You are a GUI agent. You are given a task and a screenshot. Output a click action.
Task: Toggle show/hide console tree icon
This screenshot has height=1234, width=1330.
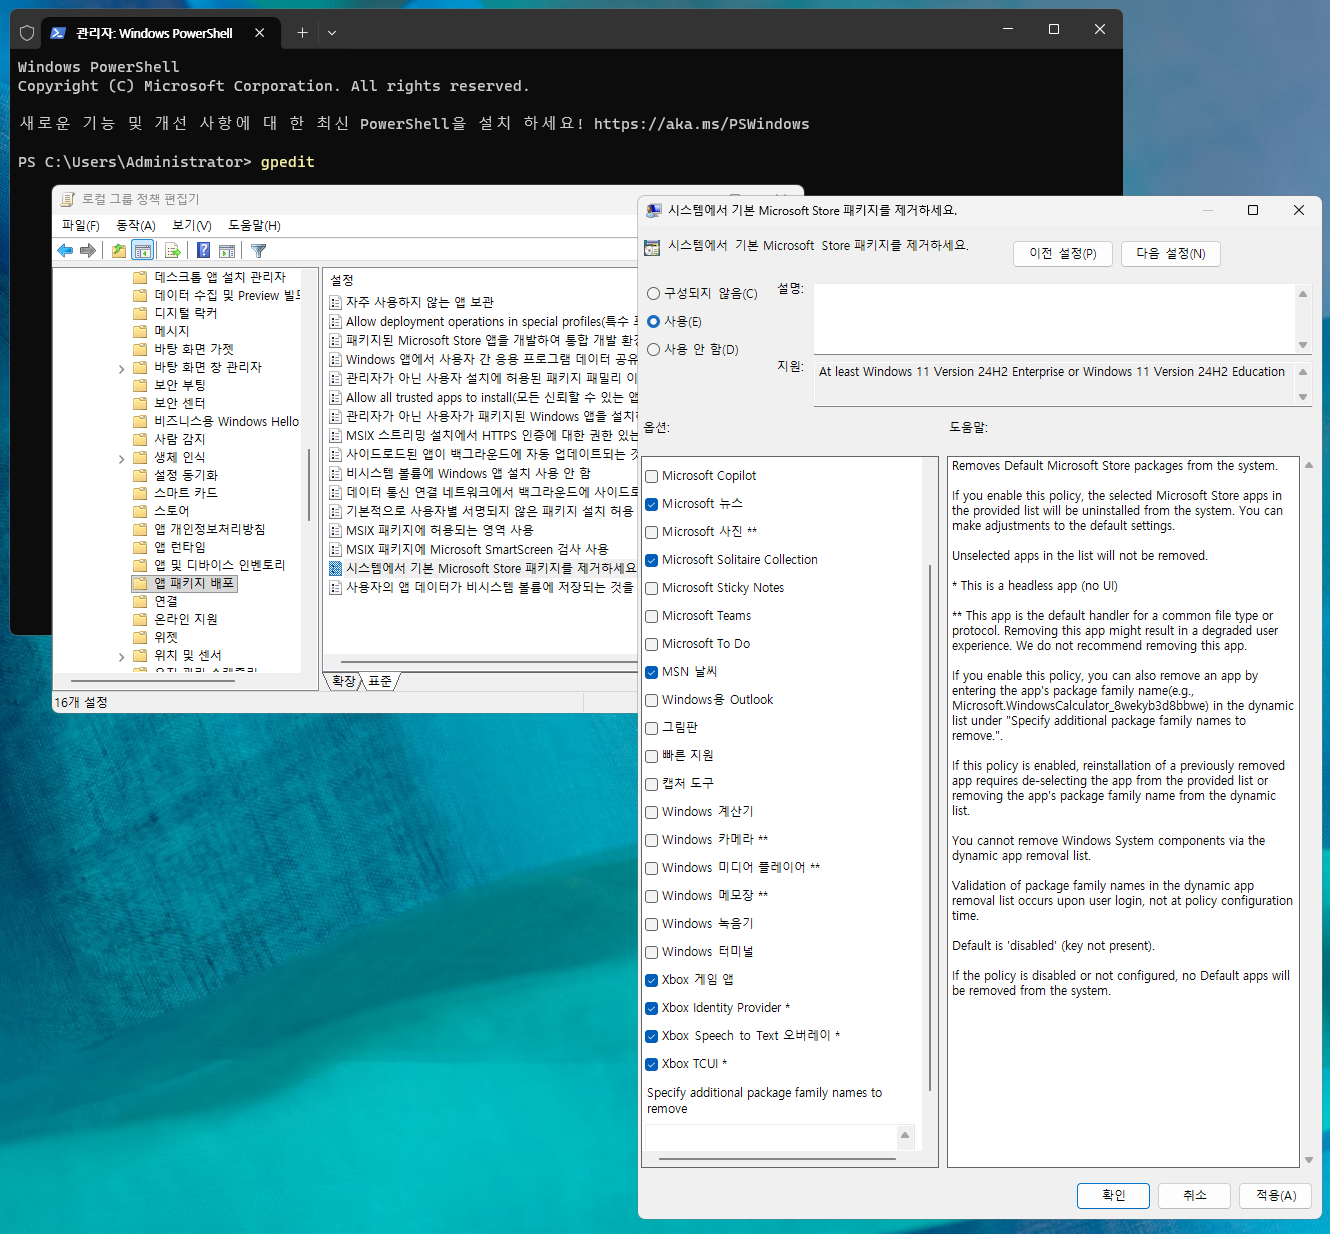pyautogui.click(x=143, y=251)
